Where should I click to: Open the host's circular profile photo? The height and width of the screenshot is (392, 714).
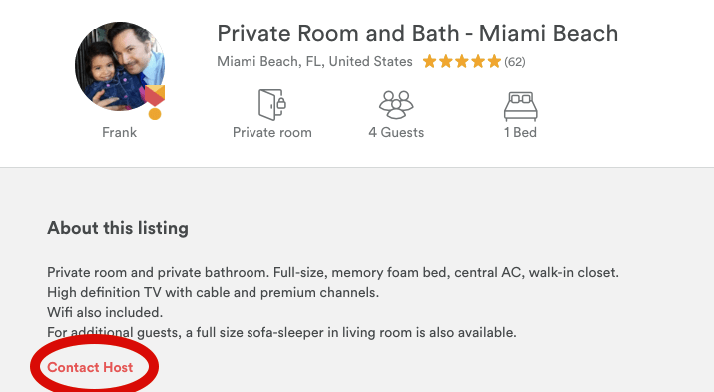click(120, 66)
